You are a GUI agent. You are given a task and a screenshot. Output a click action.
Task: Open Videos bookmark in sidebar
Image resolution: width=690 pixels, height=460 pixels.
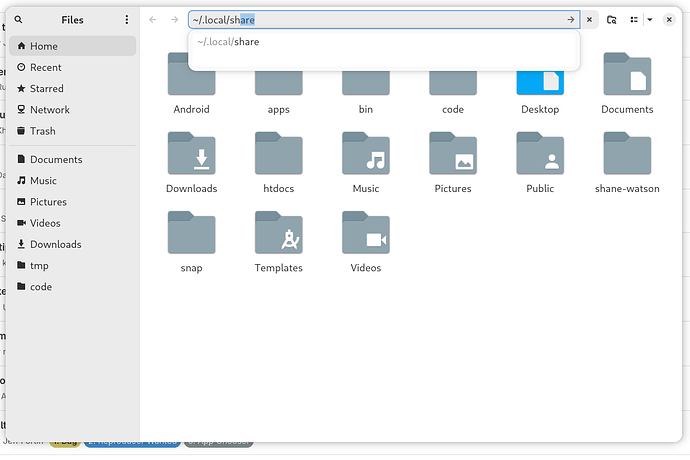tap(73, 223)
